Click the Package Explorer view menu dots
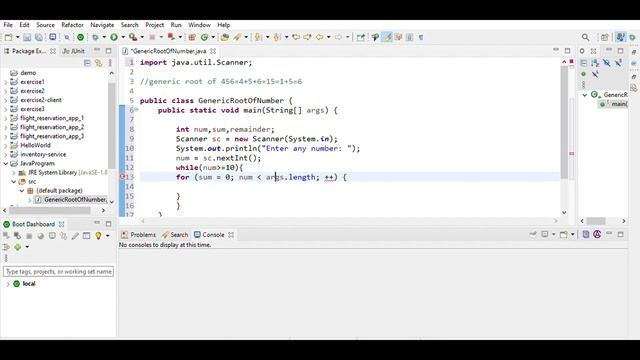640x360 pixels. click(x=110, y=63)
